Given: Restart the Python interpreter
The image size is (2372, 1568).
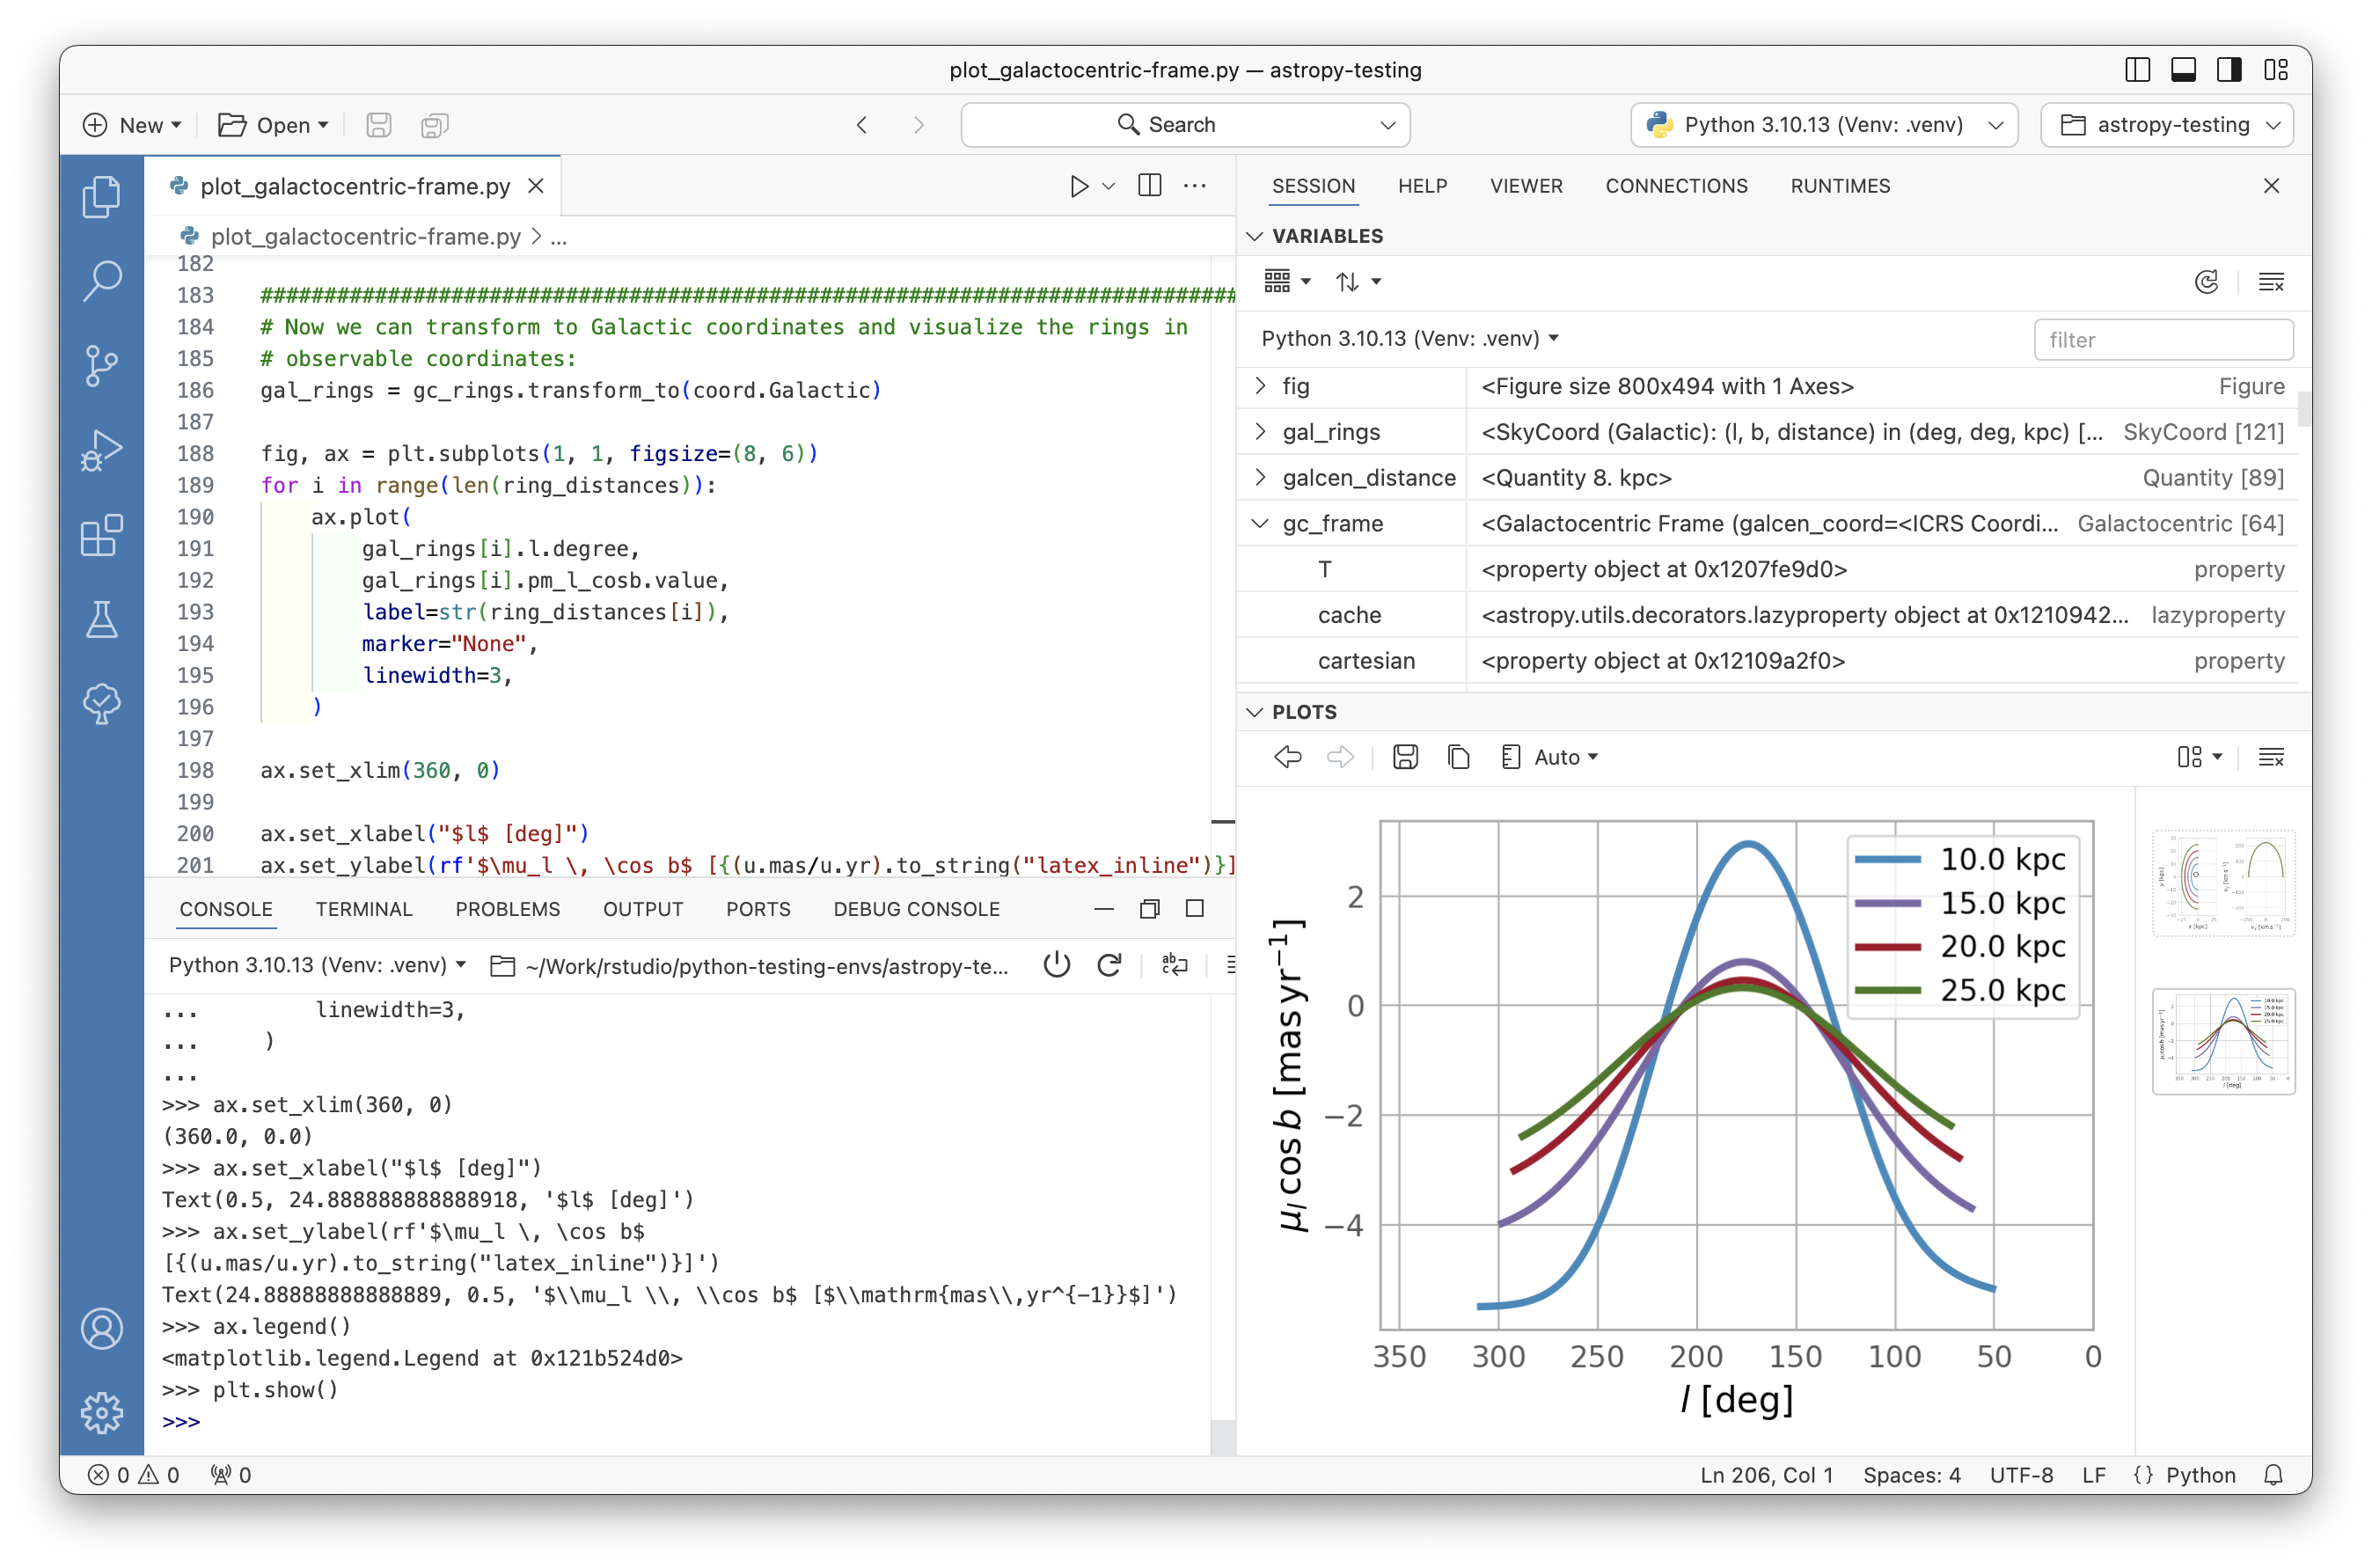Looking at the screenshot, I should click(1110, 965).
